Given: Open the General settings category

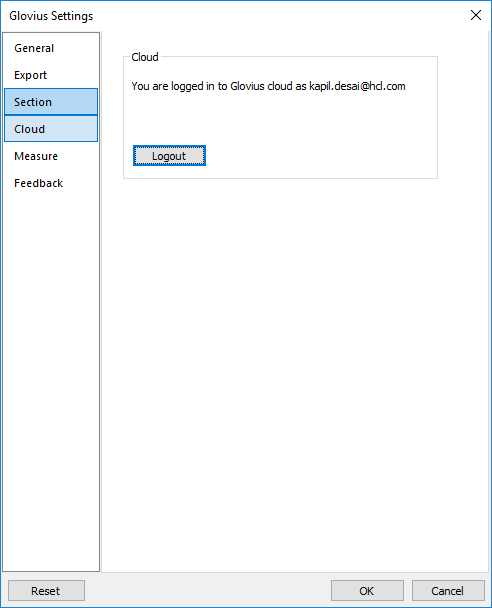Looking at the screenshot, I should click(x=51, y=48).
